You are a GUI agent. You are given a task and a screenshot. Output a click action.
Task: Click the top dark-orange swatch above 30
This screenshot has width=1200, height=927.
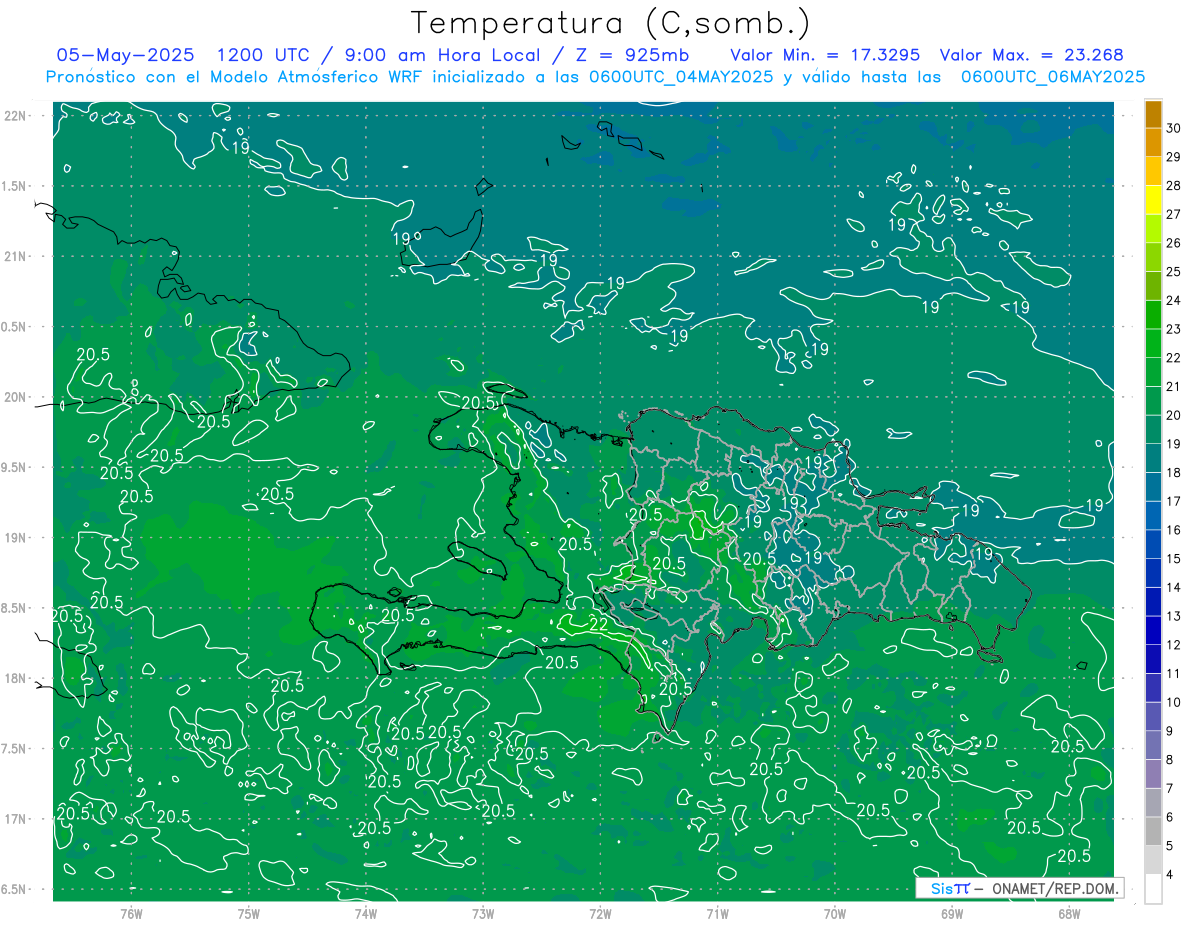(1154, 113)
